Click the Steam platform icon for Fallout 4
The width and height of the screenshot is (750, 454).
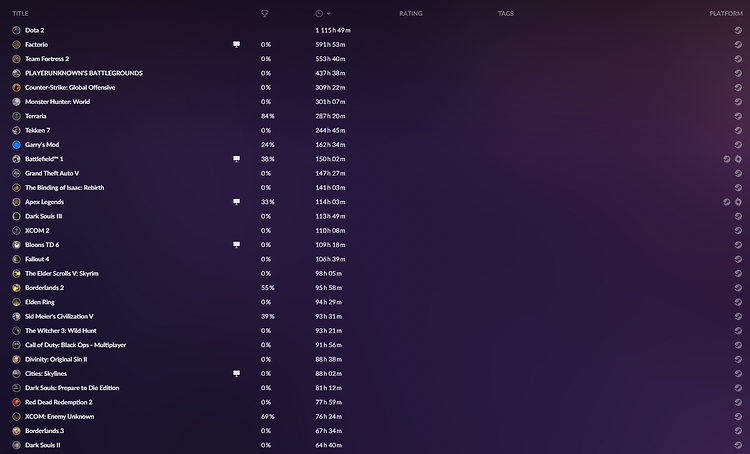click(x=738, y=259)
